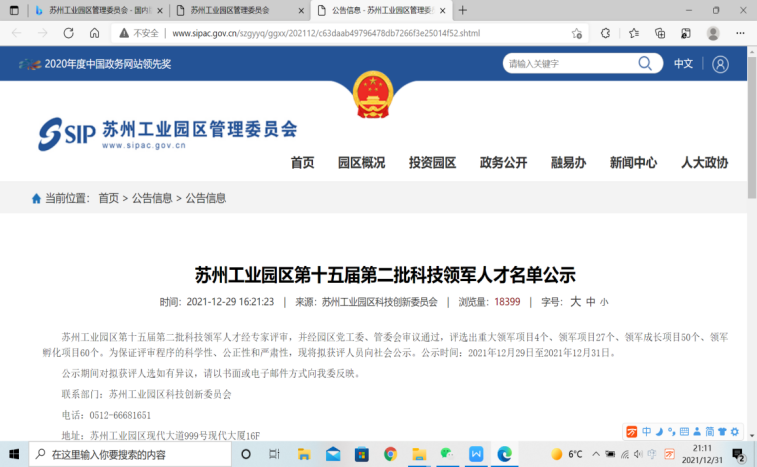Click the SIP site logo
This screenshot has width=757, height=467.
pyautogui.click(x=167, y=134)
